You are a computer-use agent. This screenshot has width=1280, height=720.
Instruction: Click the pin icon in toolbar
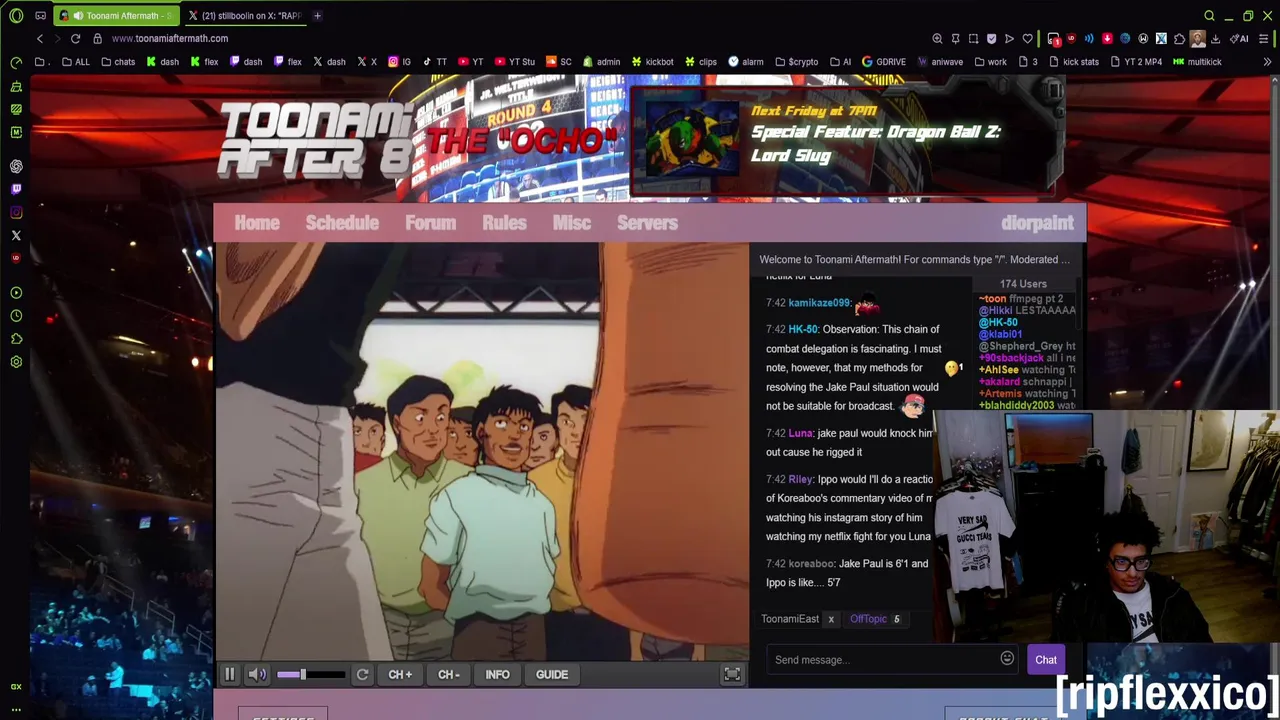[x=955, y=39]
